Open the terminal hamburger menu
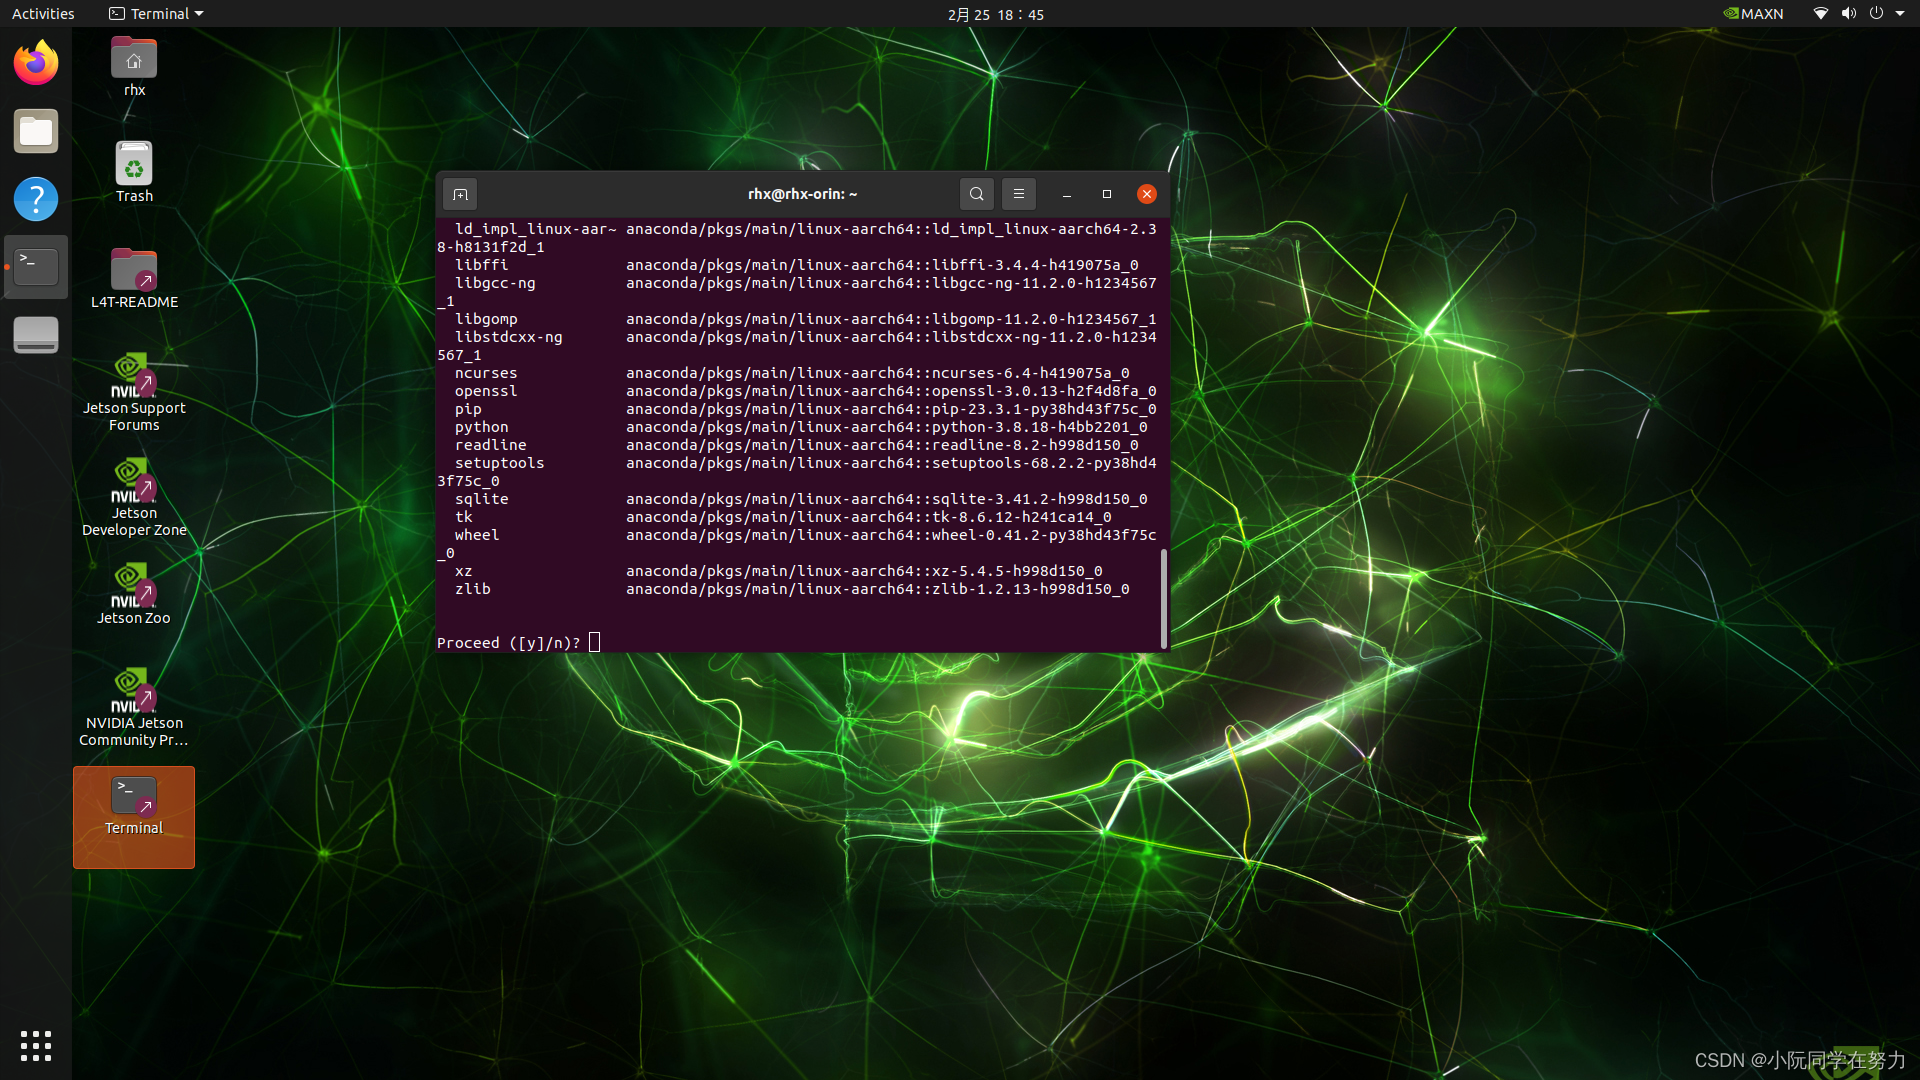Image resolution: width=1920 pixels, height=1080 pixels. (1019, 194)
